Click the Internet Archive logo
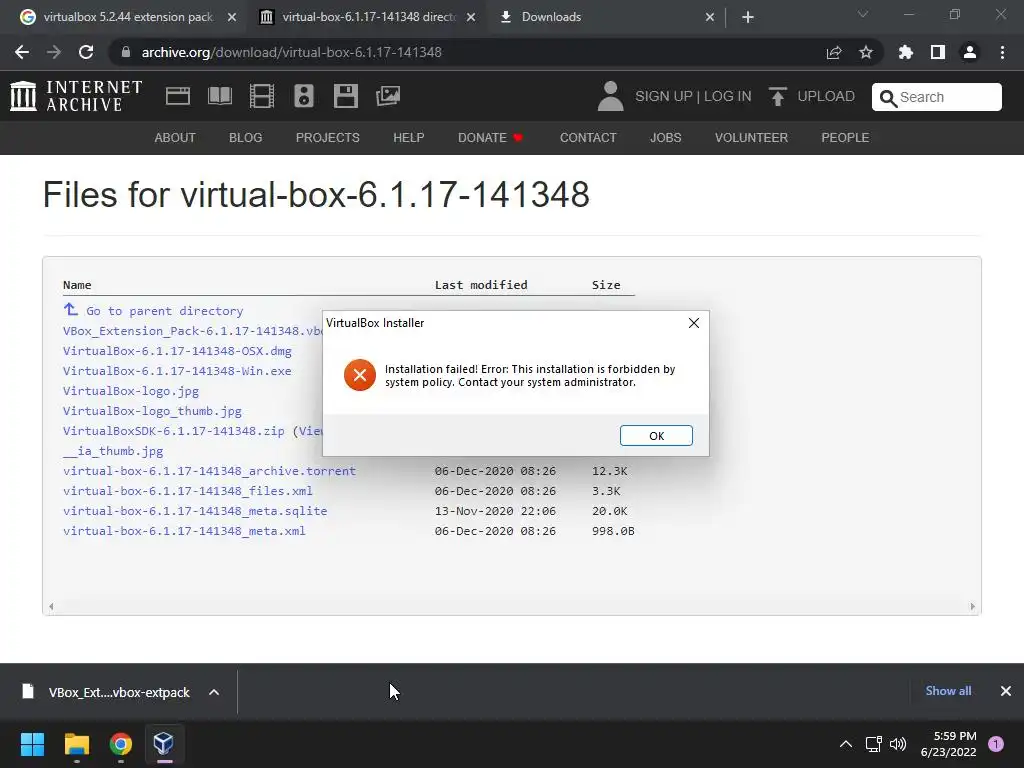Image resolution: width=1024 pixels, height=768 pixels. (76, 96)
